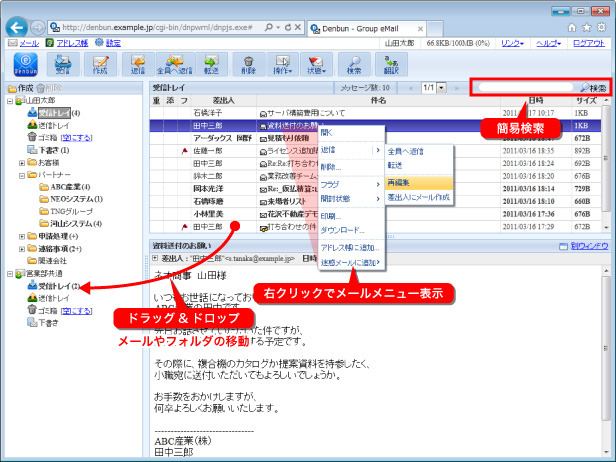Click the flag icon on 佐藤一郎 row
Viewport: 616px width, 462px height.
click(185, 151)
